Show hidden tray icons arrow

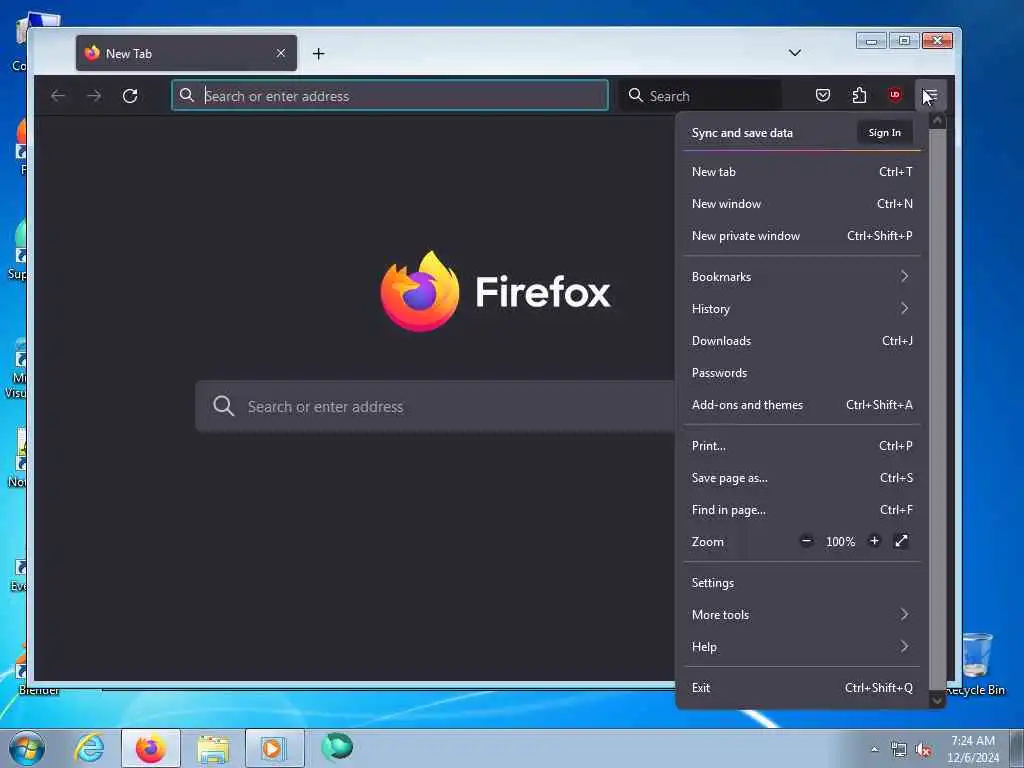(x=874, y=750)
